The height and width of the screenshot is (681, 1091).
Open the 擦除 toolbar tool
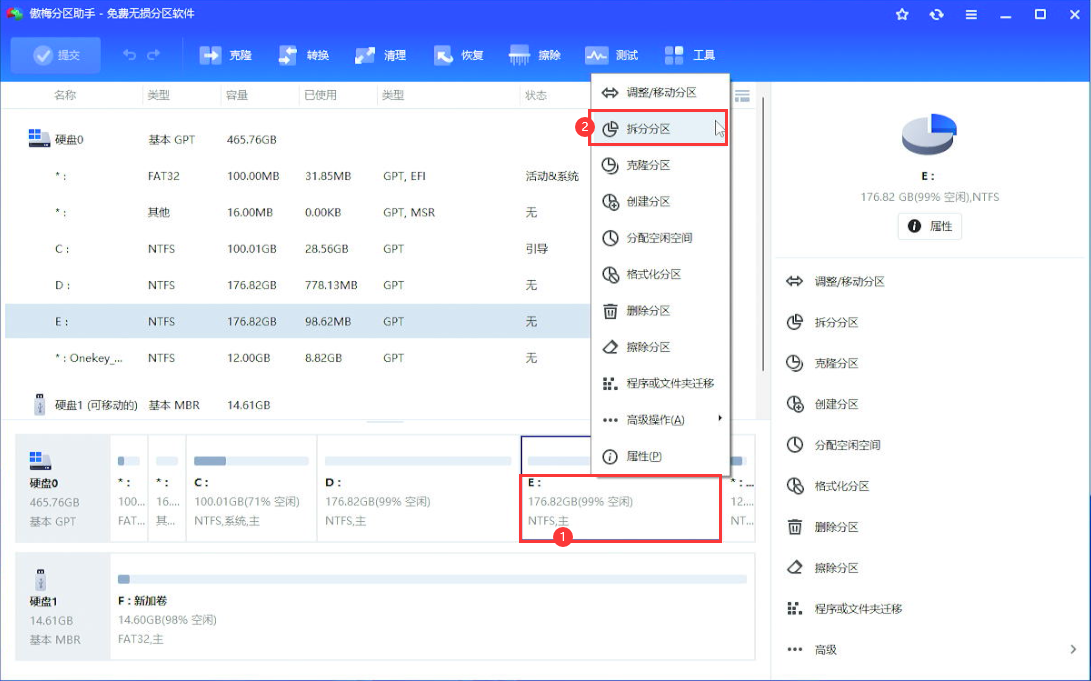[x=535, y=55]
